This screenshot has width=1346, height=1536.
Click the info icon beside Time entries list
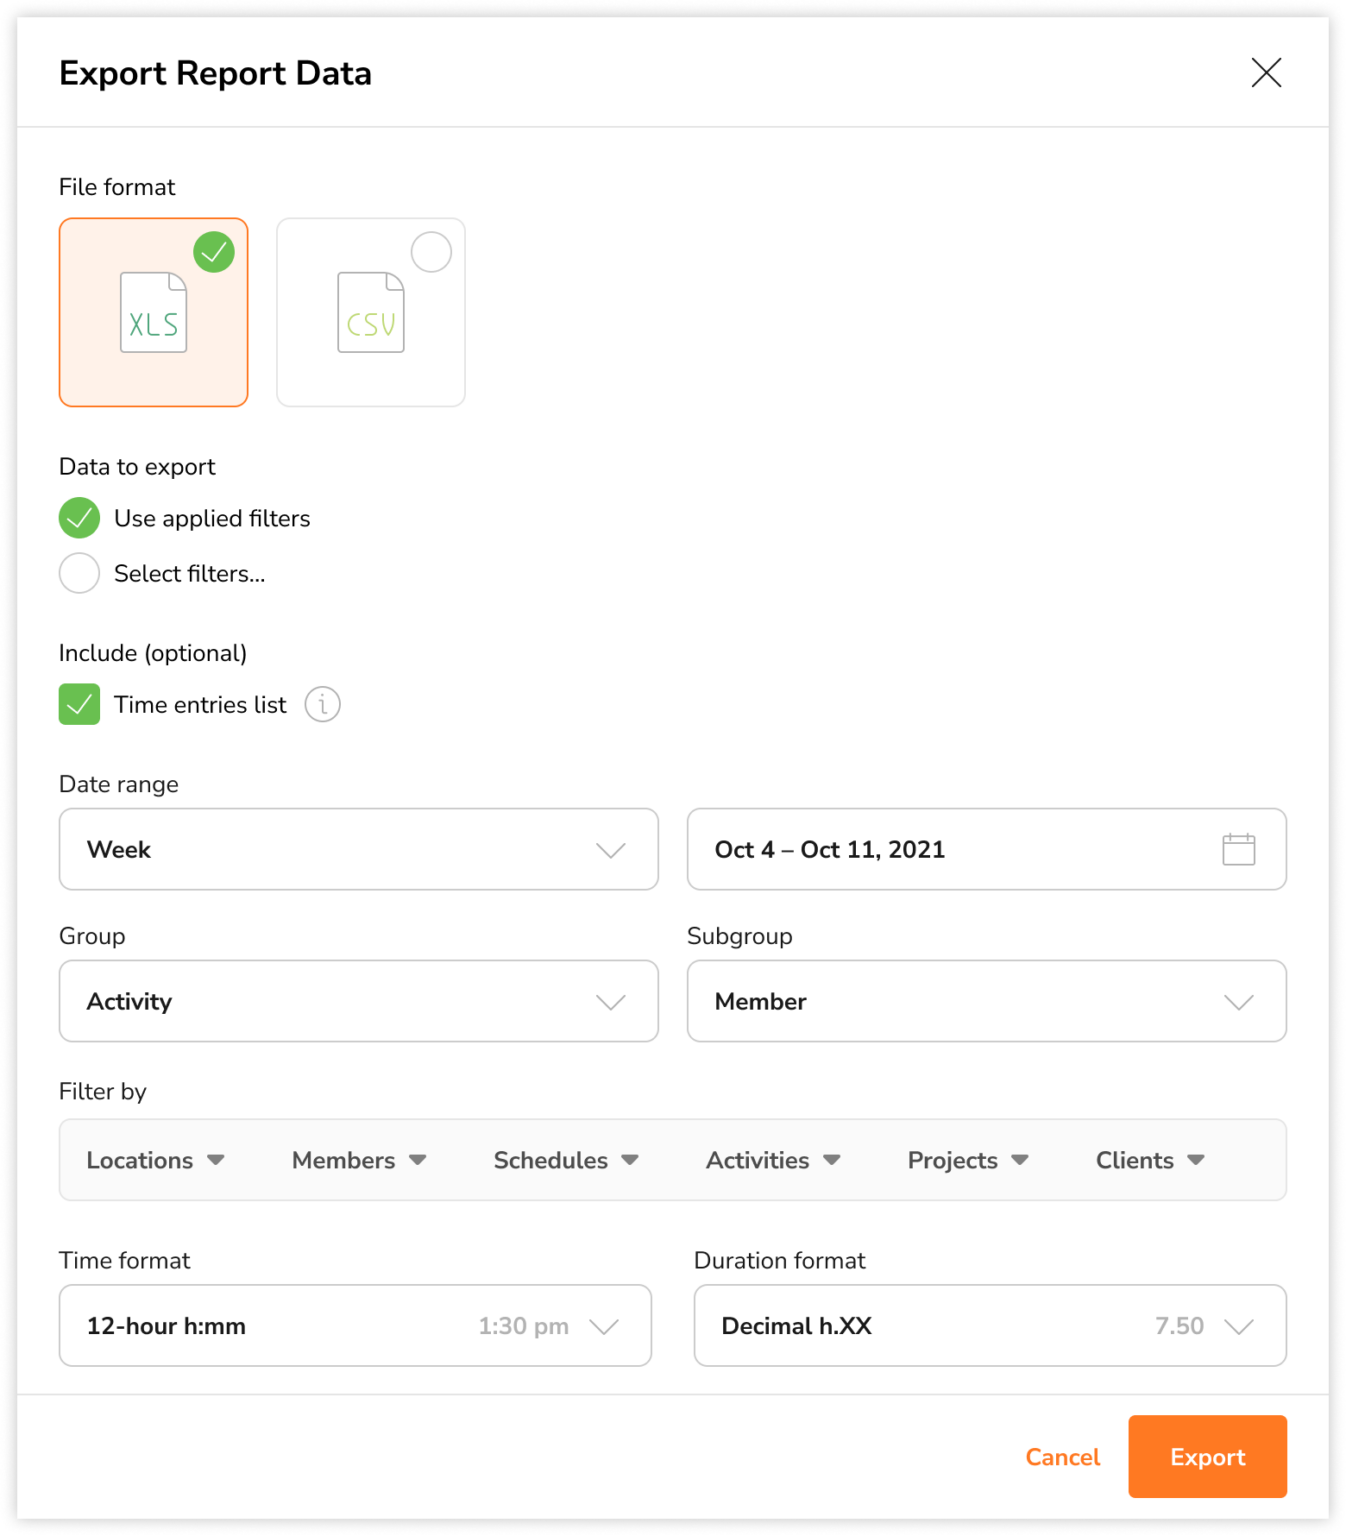[x=322, y=704]
